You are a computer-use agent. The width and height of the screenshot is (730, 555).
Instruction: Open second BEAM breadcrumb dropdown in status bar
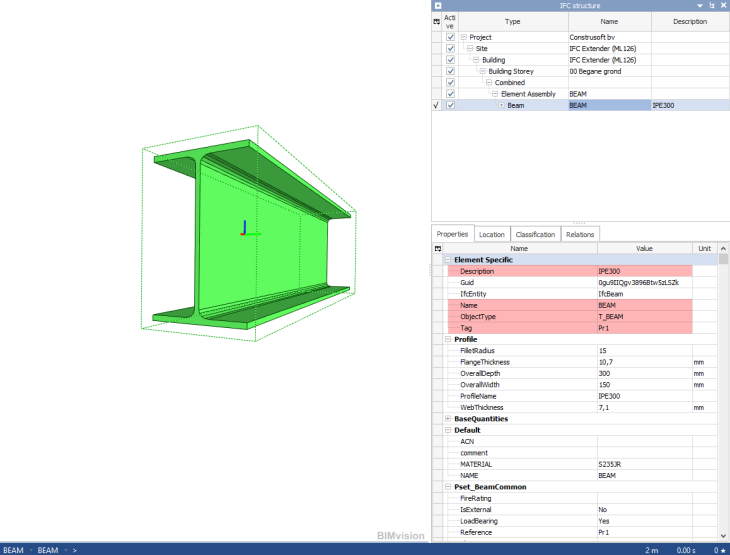pyautogui.click(x=66, y=550)
